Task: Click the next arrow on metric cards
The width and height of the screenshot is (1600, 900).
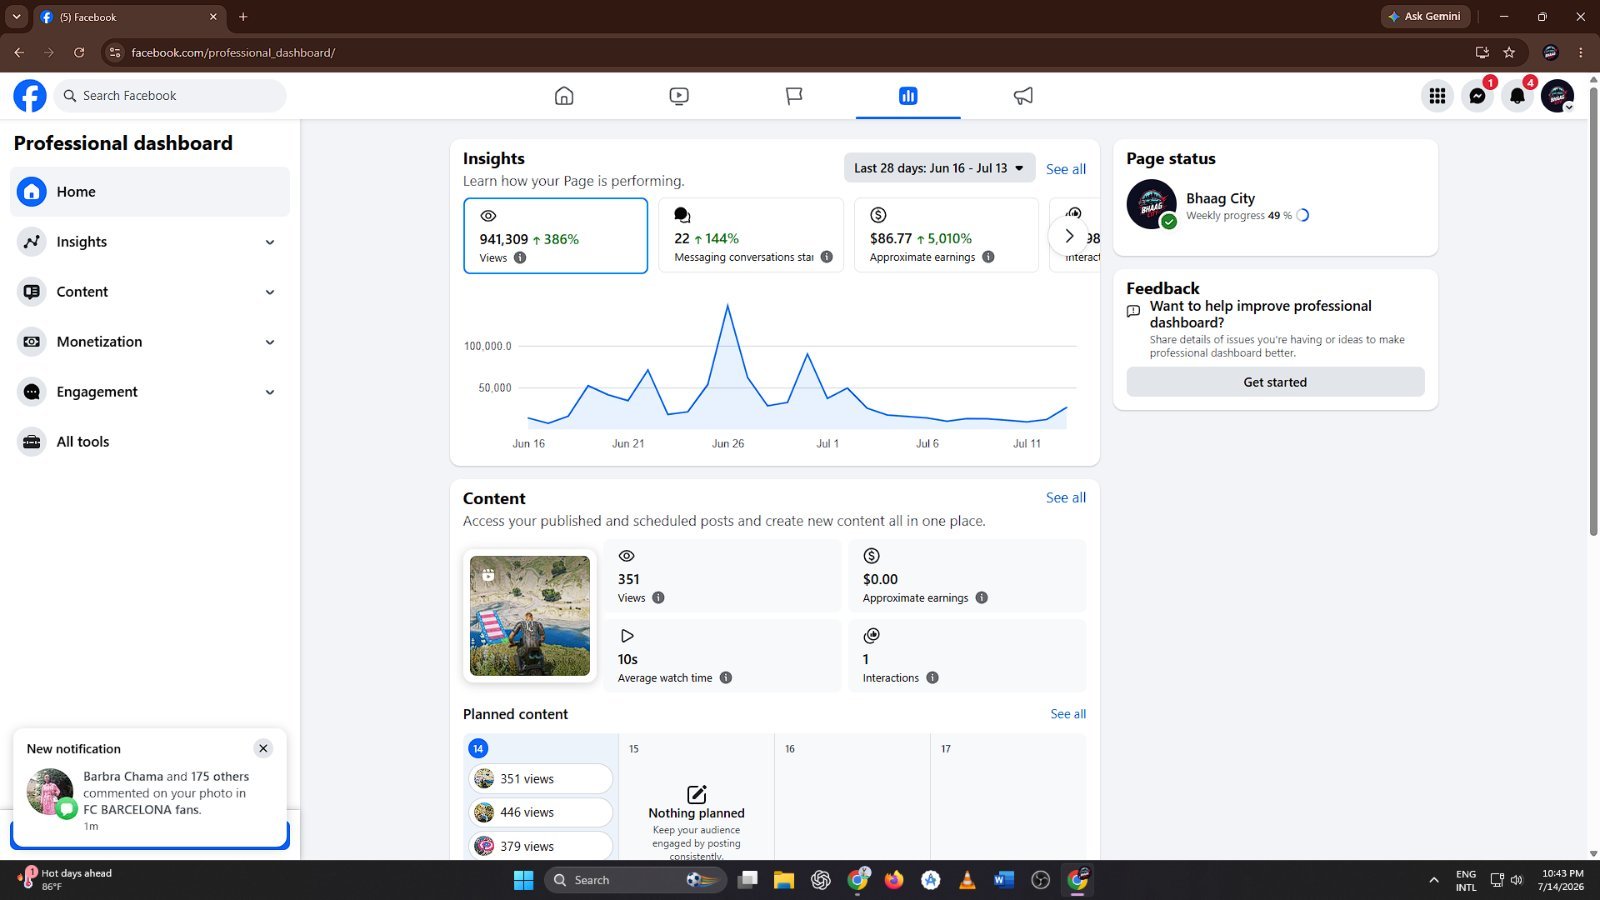Action: 1069,236
